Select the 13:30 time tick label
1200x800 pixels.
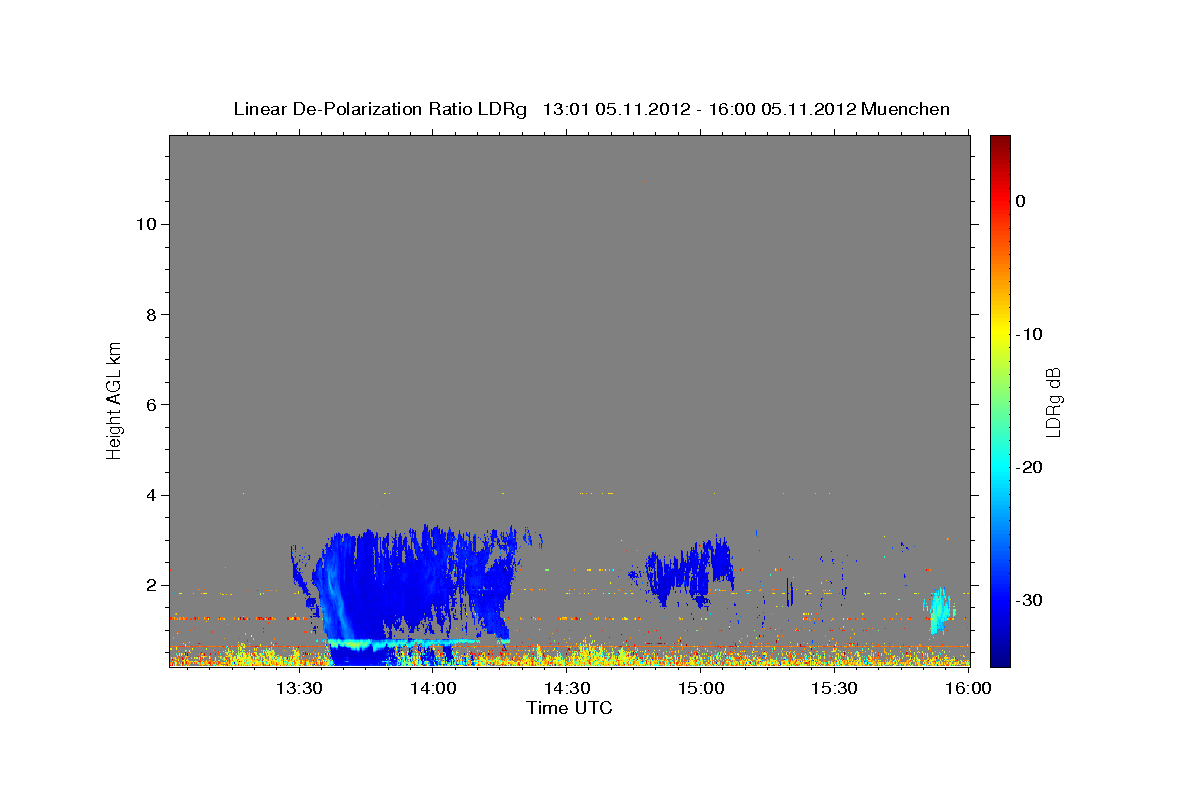coord(299,689)
